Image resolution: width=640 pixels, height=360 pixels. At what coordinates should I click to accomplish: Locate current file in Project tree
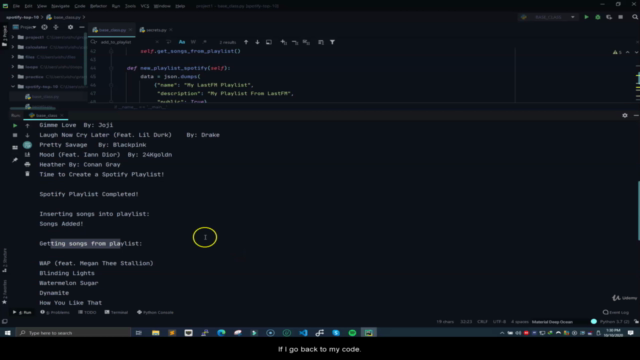point(44,27)
